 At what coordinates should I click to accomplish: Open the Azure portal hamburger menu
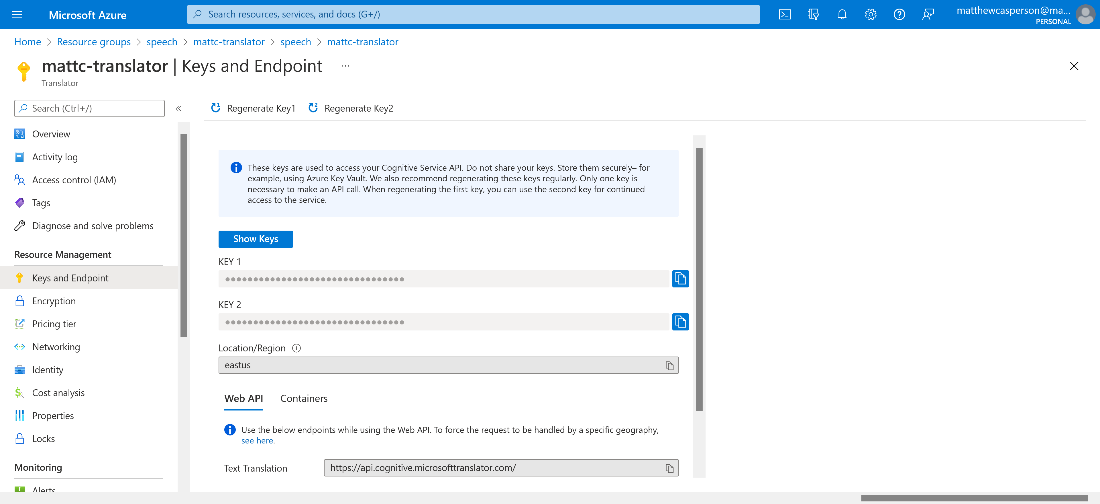(18, 14)
